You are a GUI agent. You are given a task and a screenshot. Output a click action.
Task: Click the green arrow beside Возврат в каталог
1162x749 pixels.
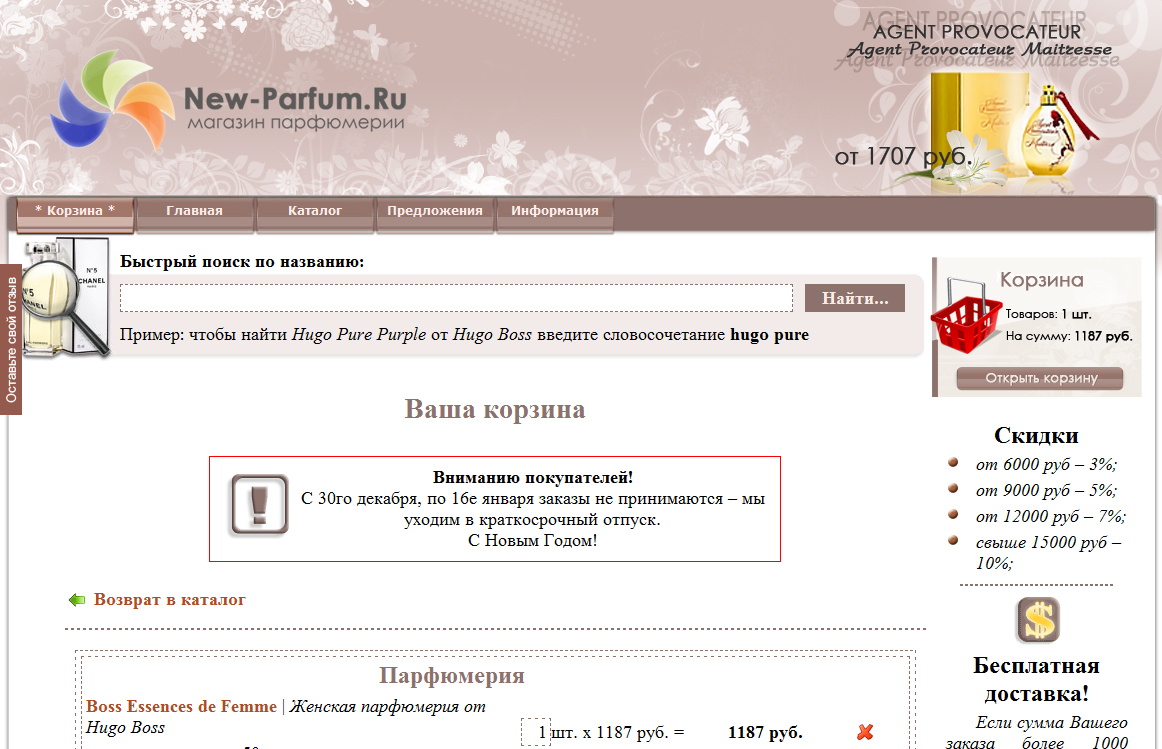77,599
